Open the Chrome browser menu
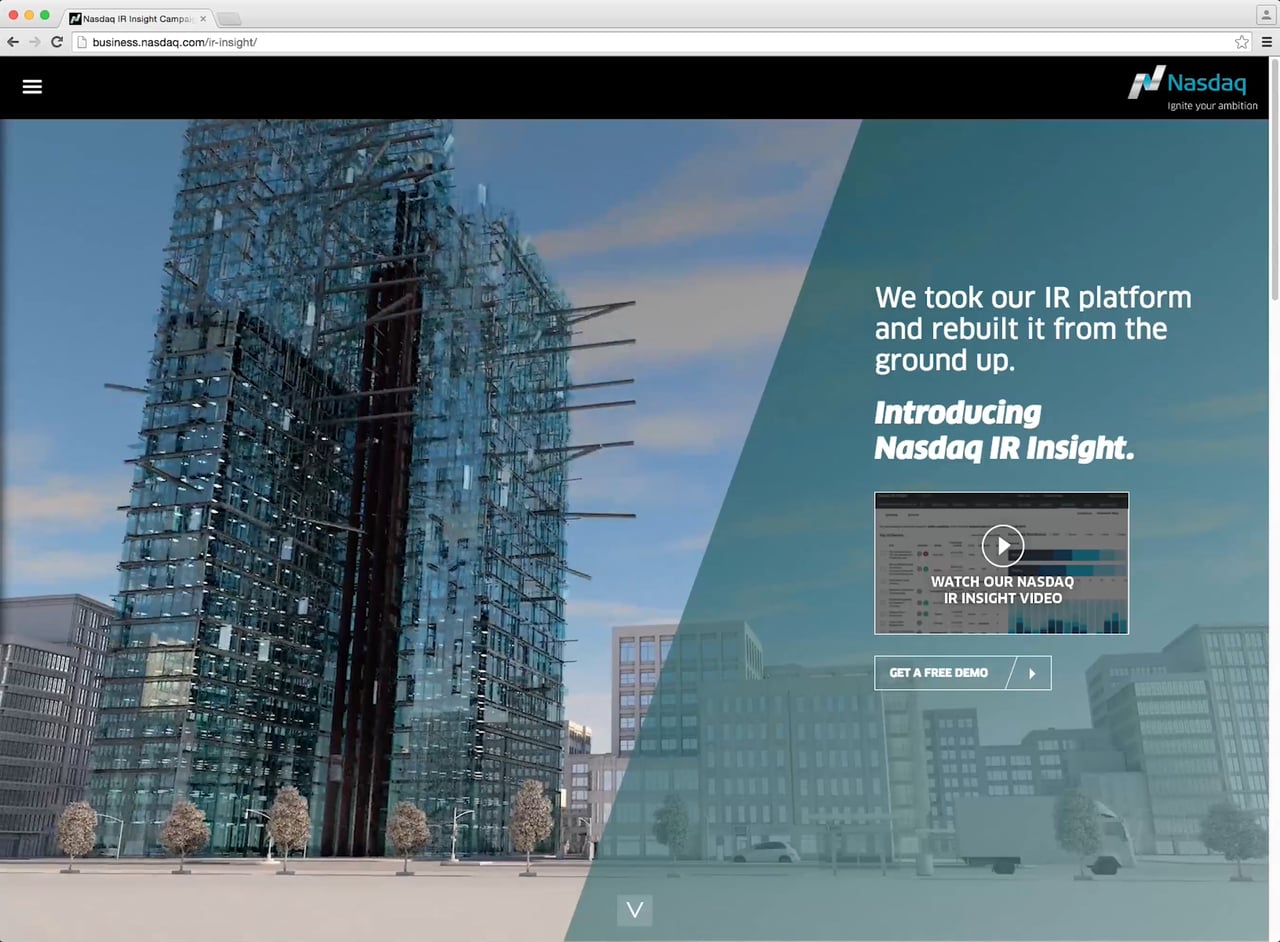The image size is (1280, 942). [x=1266, y=42]
